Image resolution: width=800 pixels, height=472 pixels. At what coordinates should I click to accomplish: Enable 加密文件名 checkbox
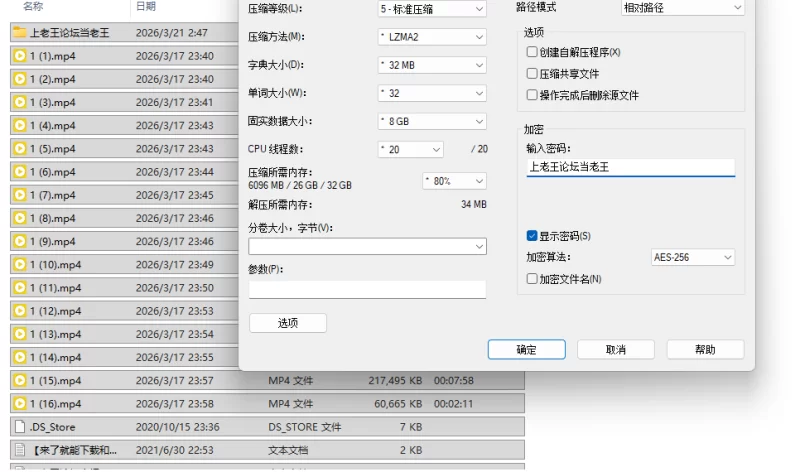[x=532, y=279]
